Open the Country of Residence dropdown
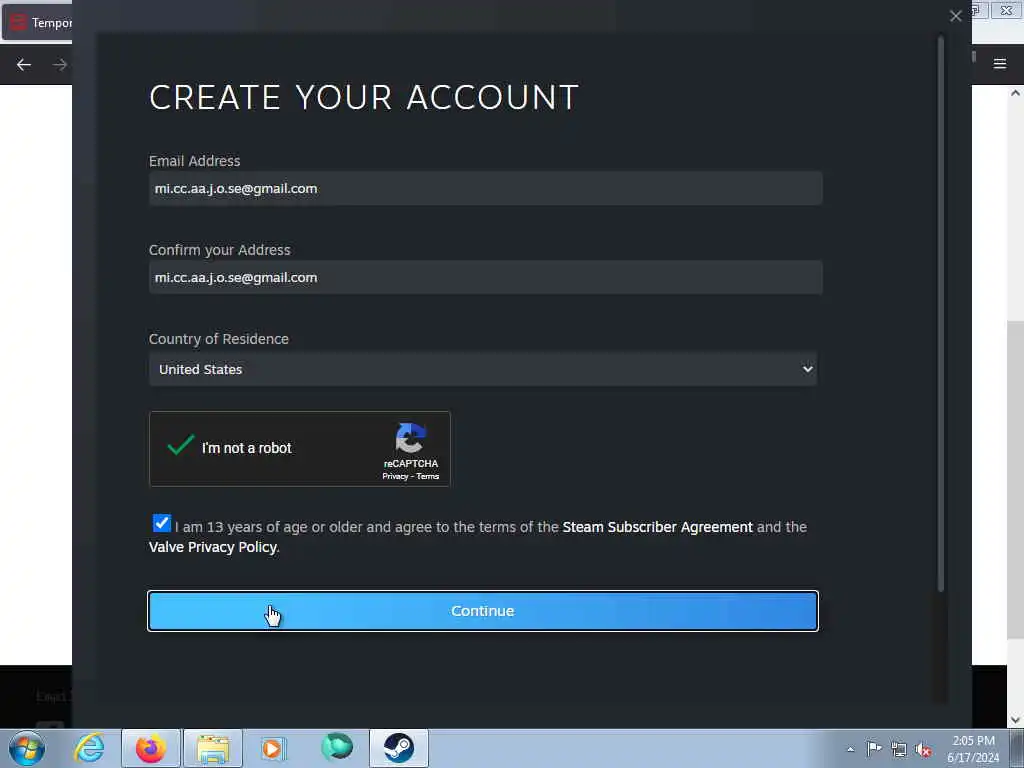The image size is (1024, 768). click(x=483, y=369)
